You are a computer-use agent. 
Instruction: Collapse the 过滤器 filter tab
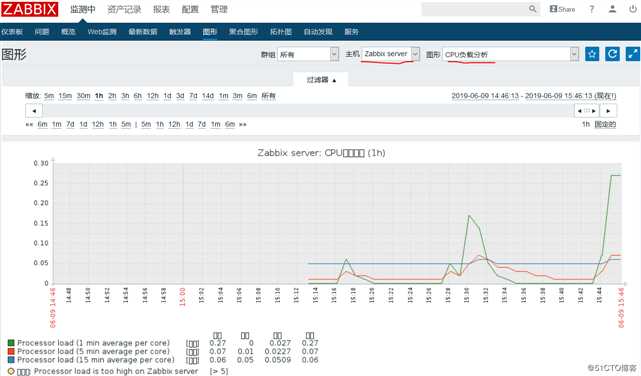[x=321, y=80]
